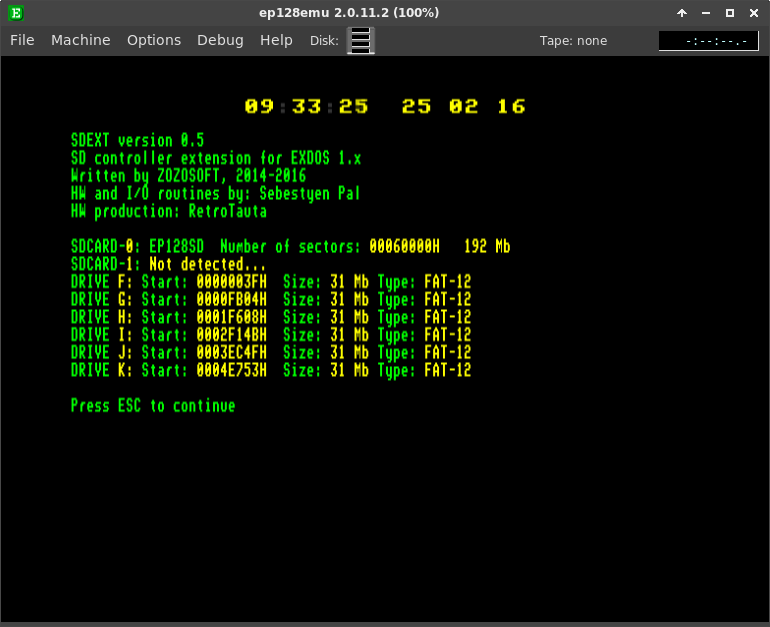The height and width of the screenshot is (627, 770).
Task: Click the keep-above up-arrow window button
Action: coord(682,13)
